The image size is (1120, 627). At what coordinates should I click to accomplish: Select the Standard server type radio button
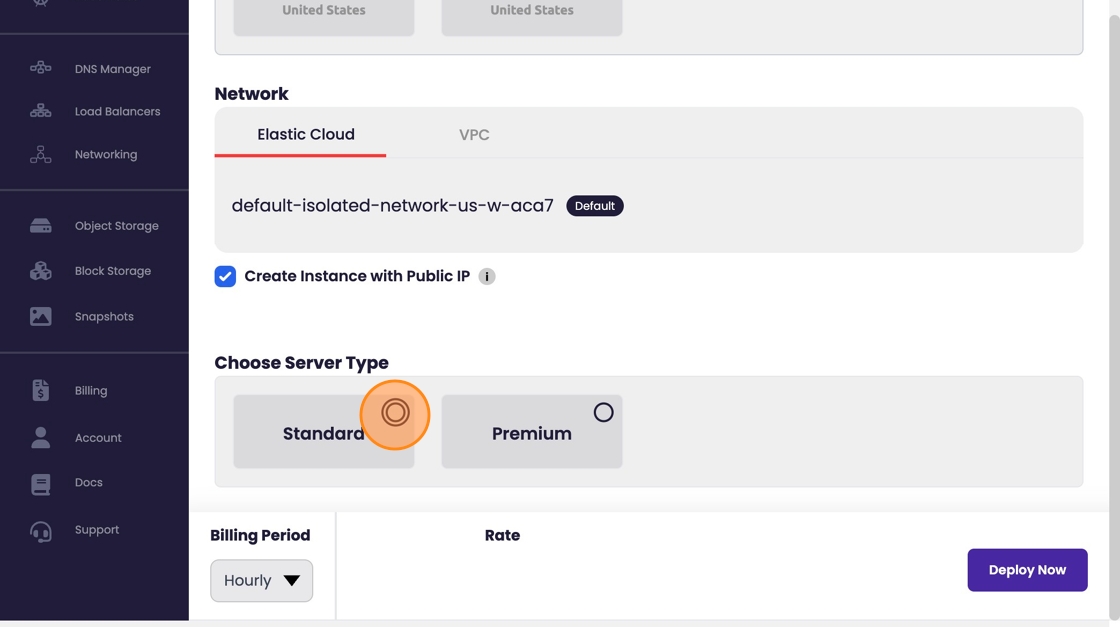click(x=395, y=412)
